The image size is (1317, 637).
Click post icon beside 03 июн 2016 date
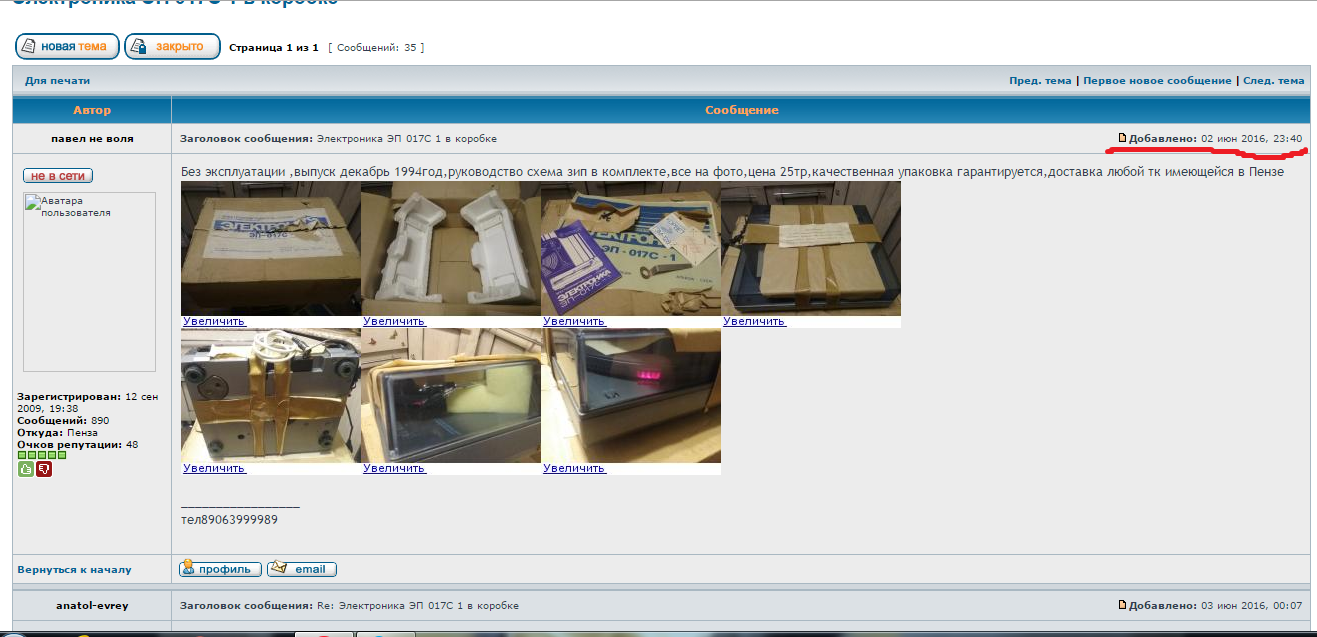pyautogui.click(x=1122, y=606)
